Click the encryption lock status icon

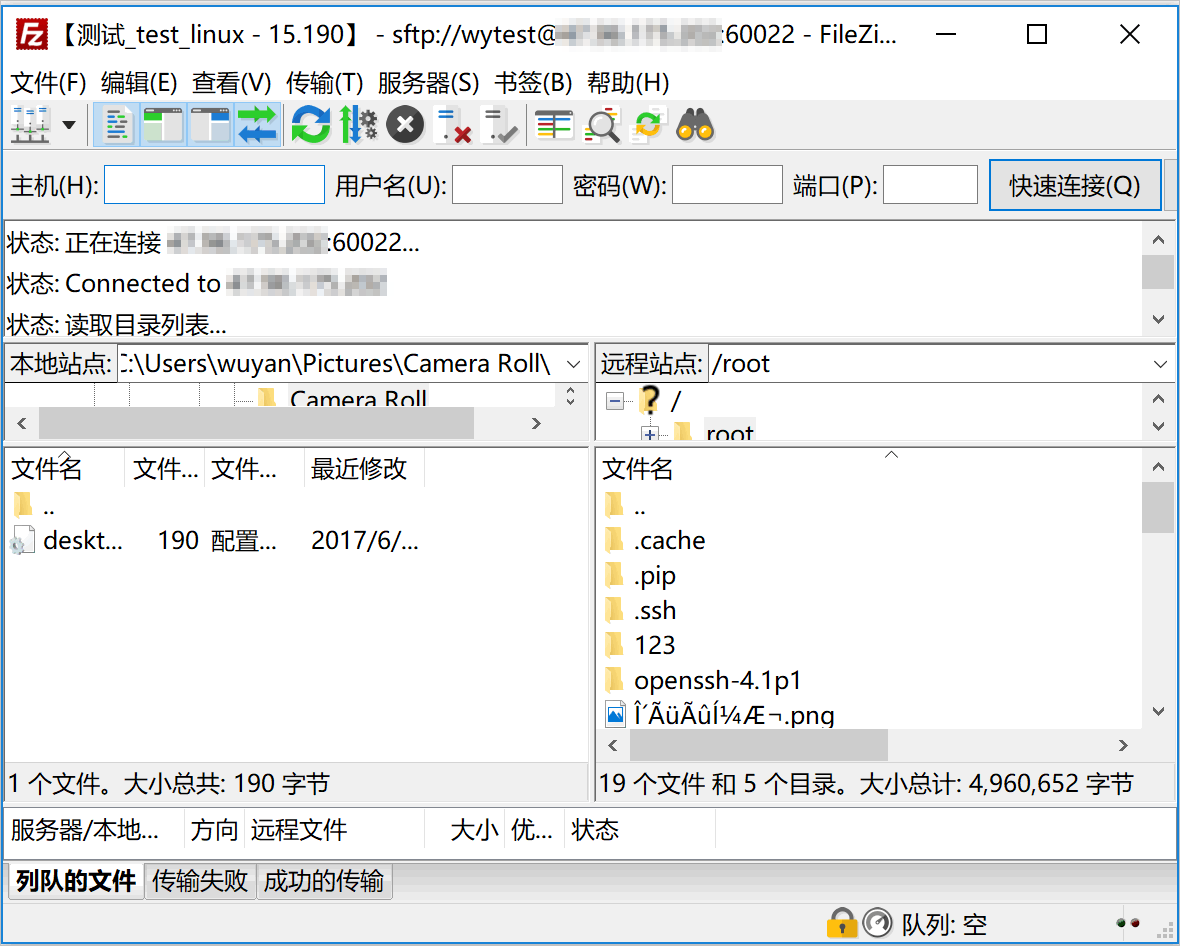pos(841,923)
